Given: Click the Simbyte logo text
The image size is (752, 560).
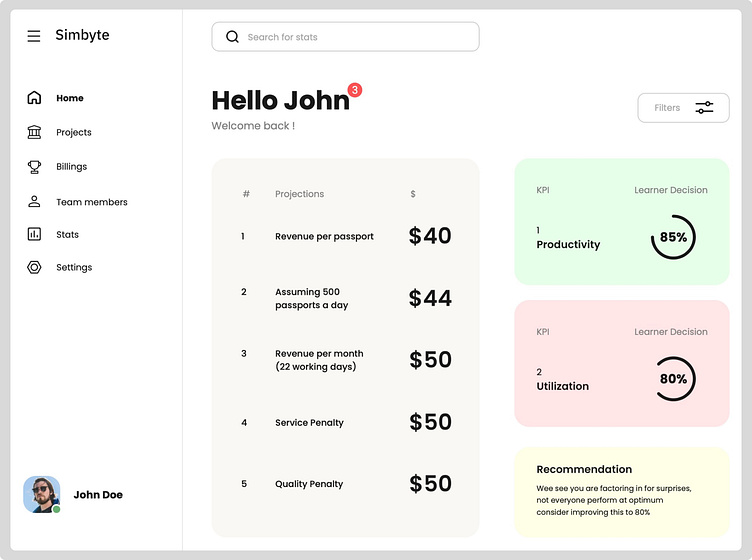Looking at the screenshot, I should (82, 35).
